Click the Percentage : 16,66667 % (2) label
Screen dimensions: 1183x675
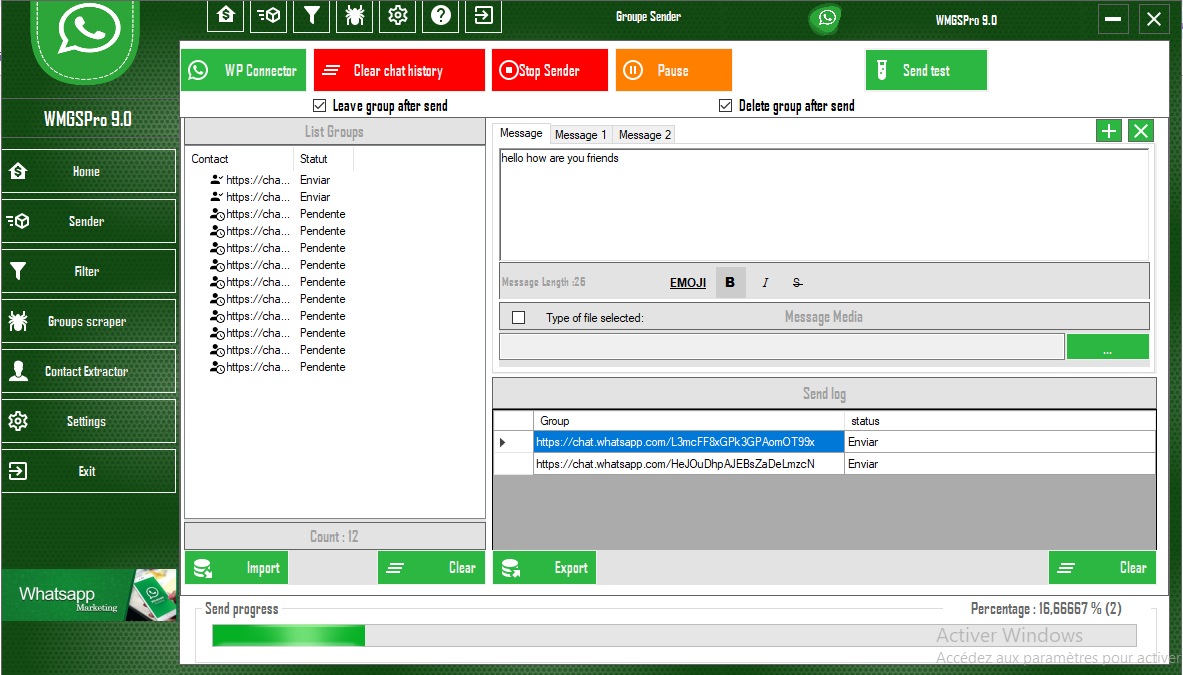(1046, 609)
